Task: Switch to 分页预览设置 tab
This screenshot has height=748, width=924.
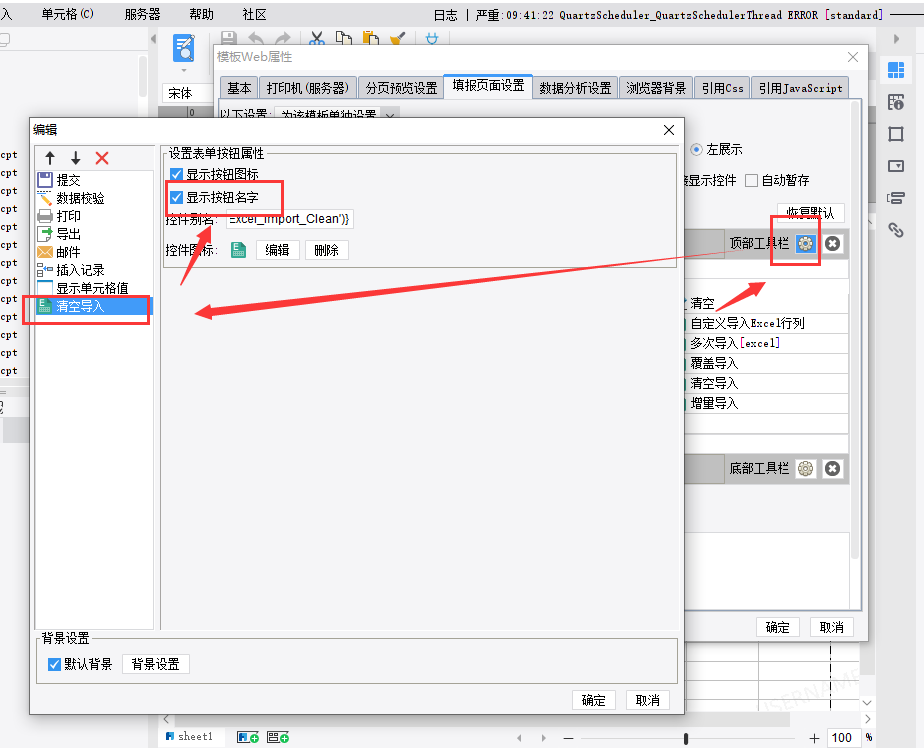Action: [x=401, y=88]
